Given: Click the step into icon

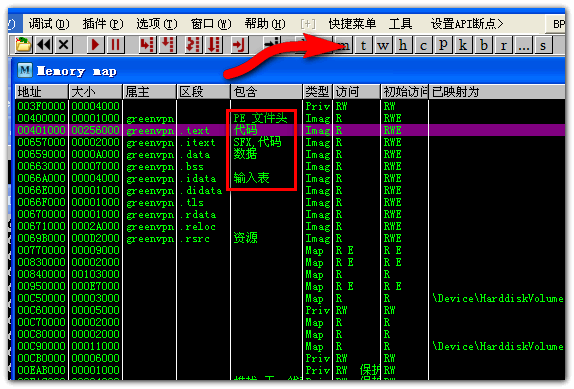Looking at the screenshot, I should (148, 45).
